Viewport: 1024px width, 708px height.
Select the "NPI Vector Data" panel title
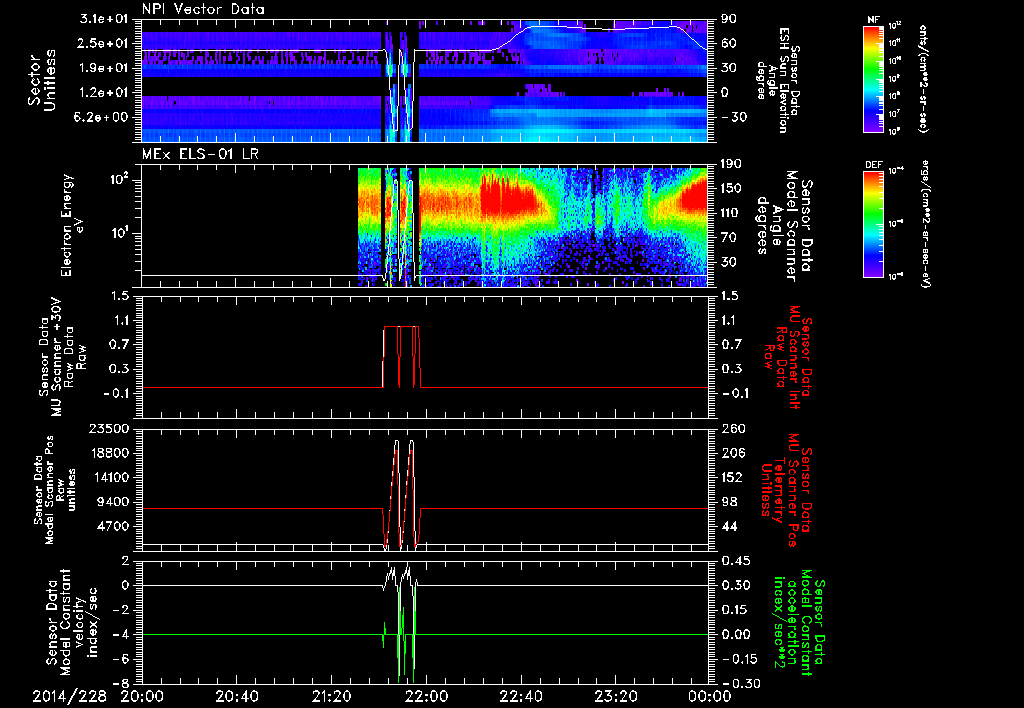pos(204,9)
